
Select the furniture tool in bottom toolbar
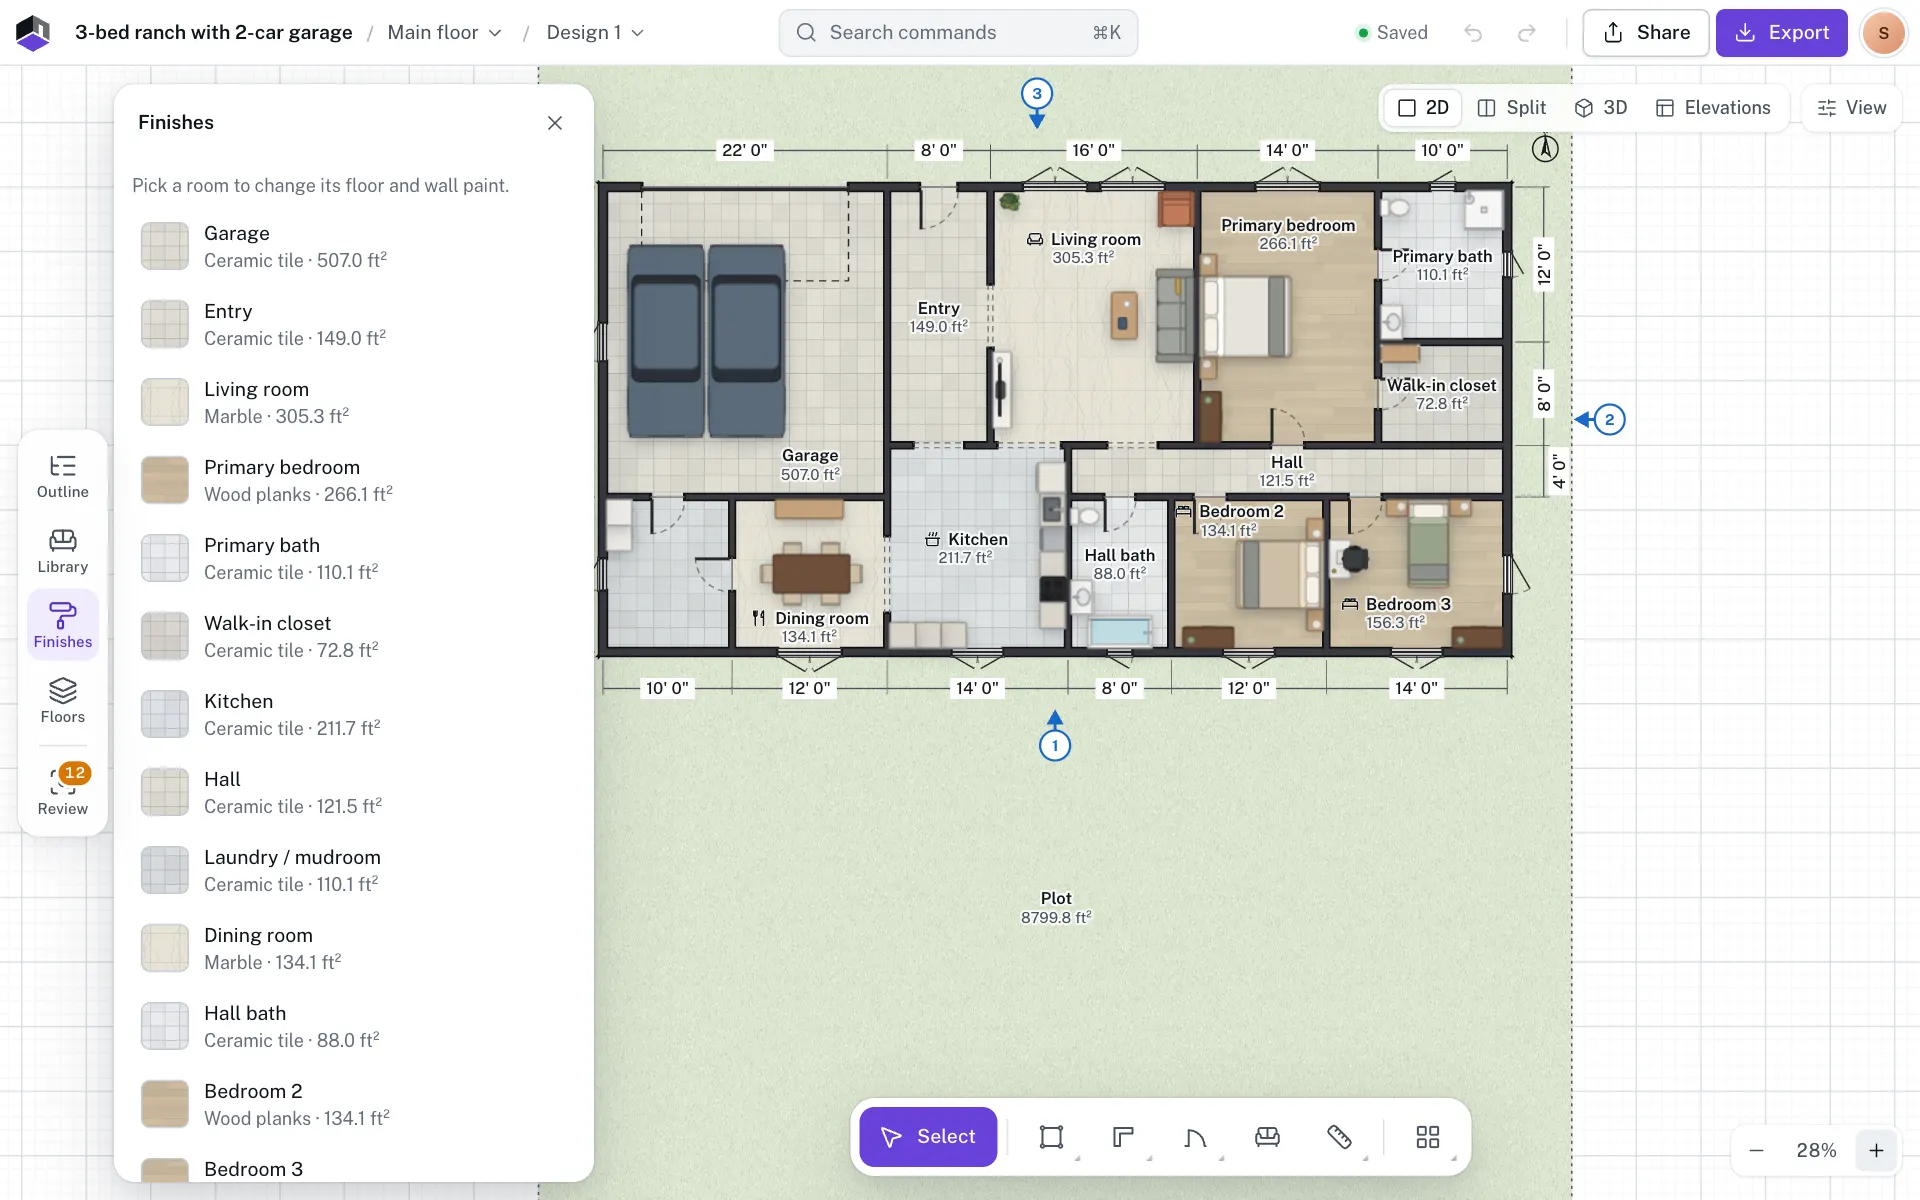1267,1137
